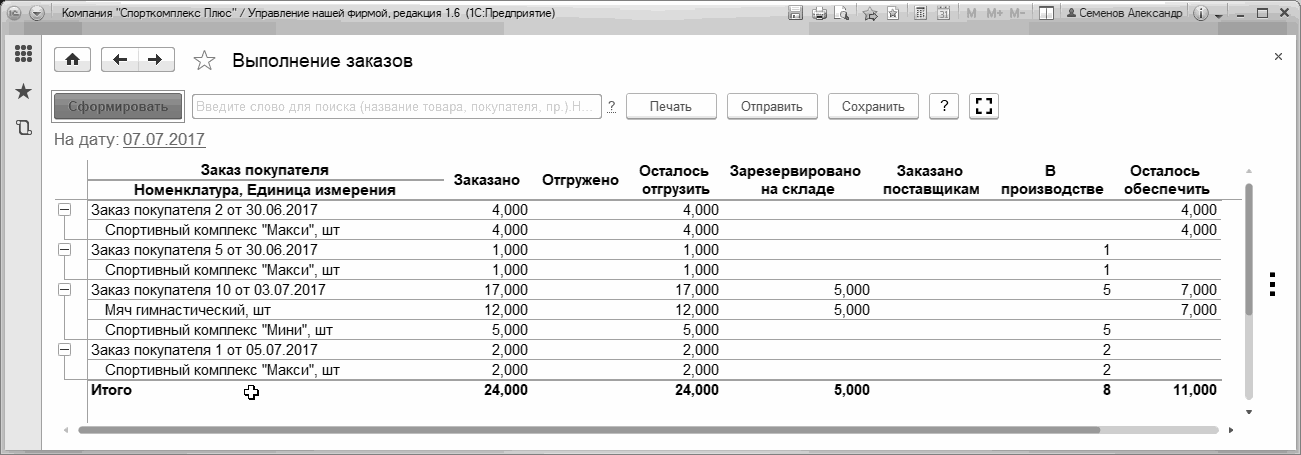The height and width of the screenshot is (455, 1301).
Task: Navigate back with the left arrow
Action: coord(121,60)
